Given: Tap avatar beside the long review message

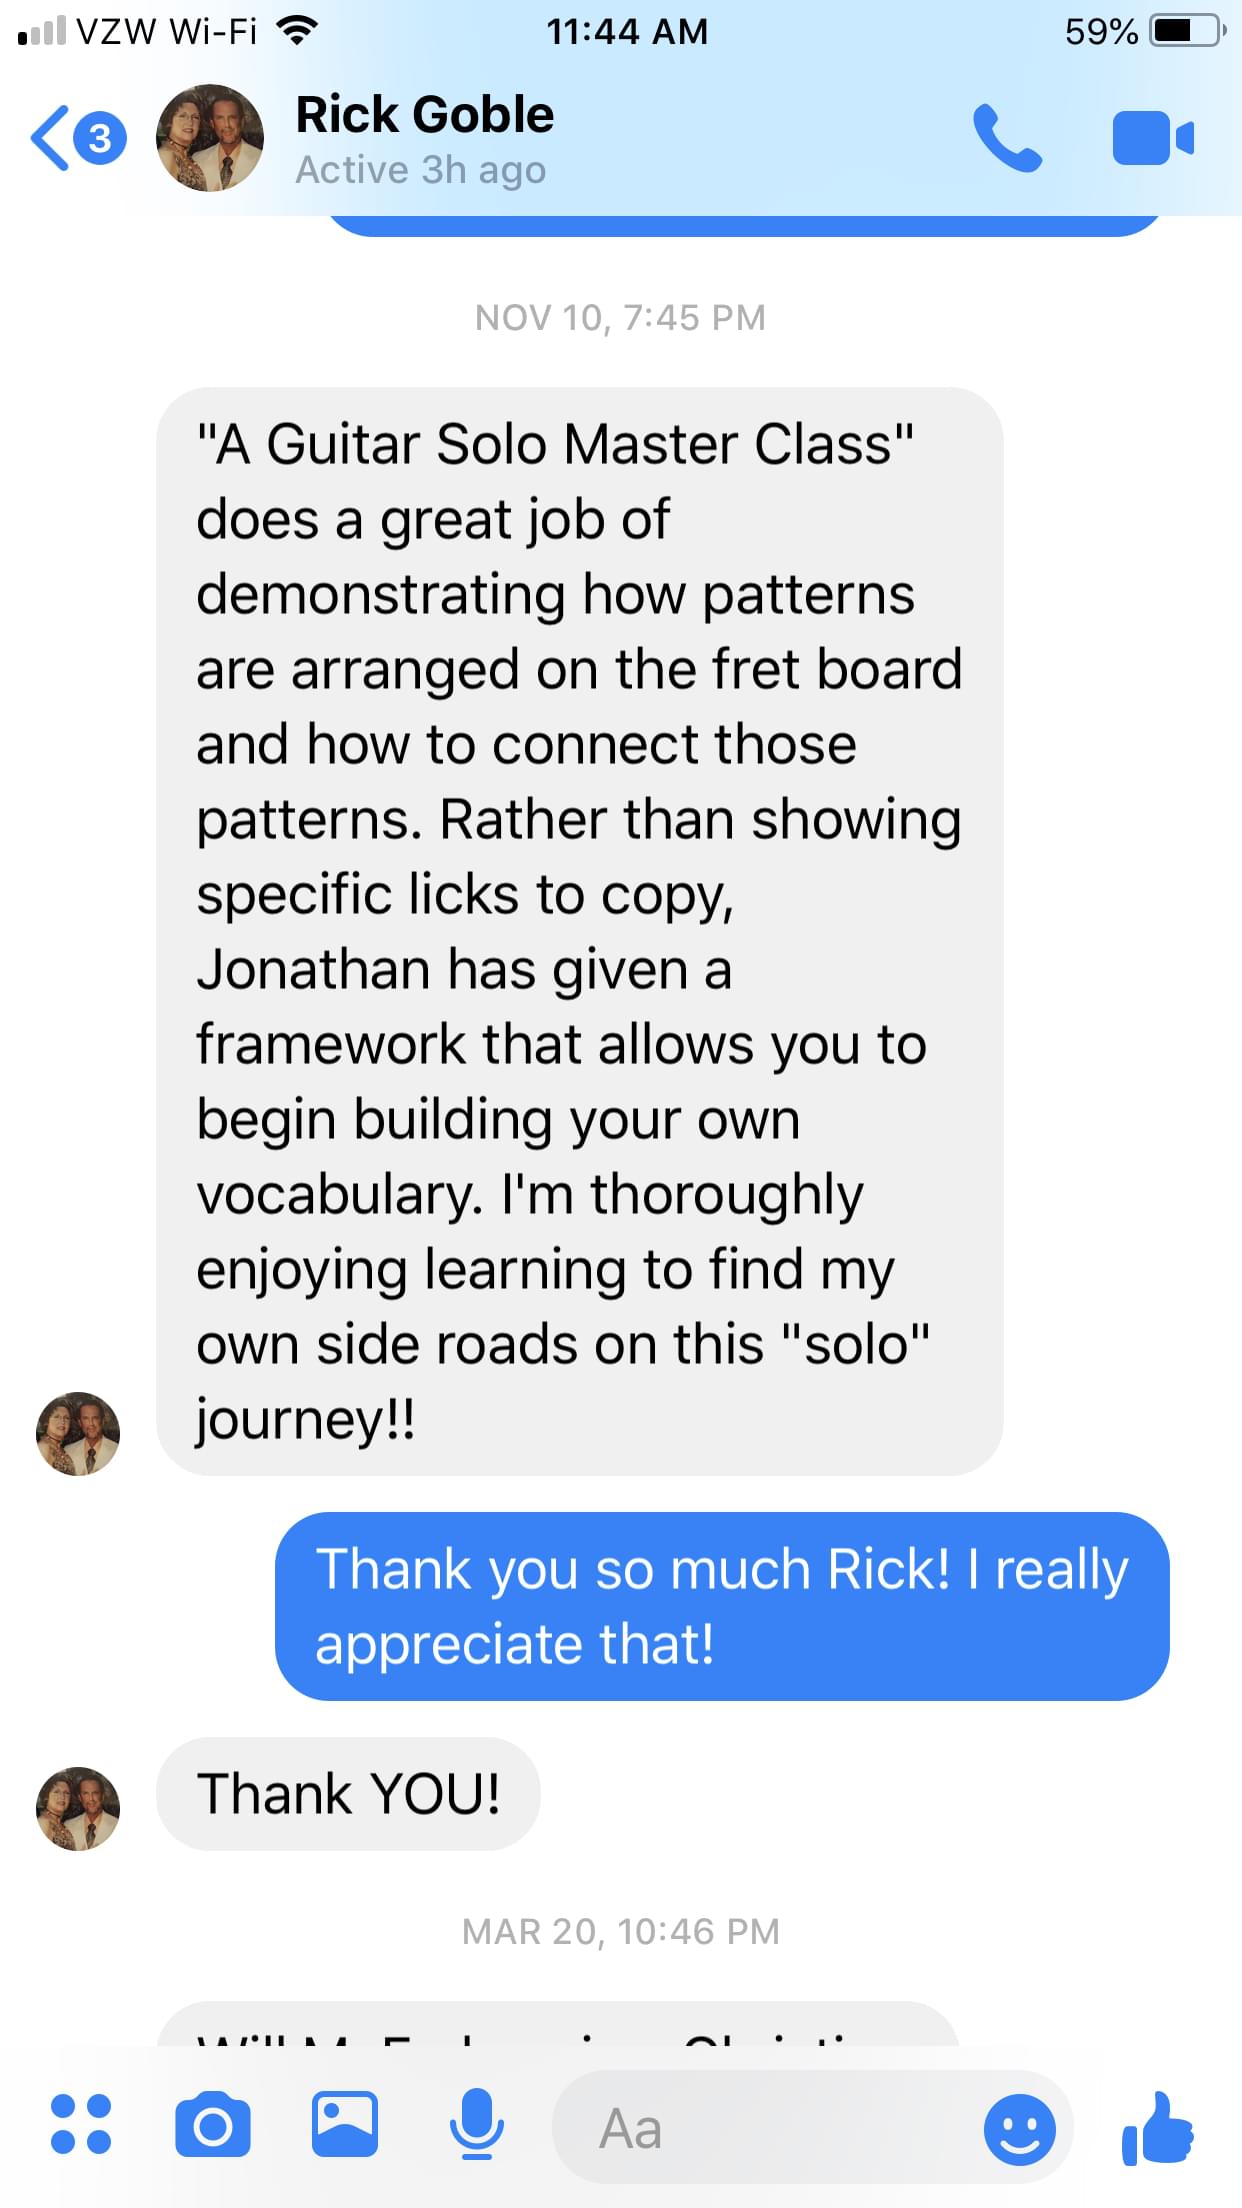Looking at the screenshot, I should 78,1433.
